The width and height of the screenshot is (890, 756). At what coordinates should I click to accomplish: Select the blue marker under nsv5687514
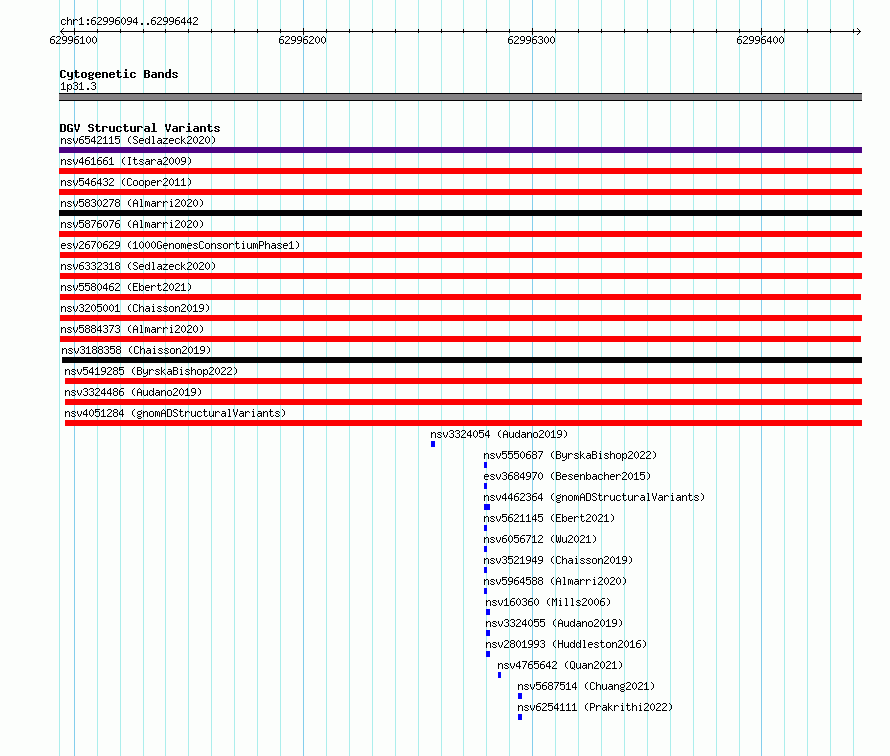520,696
